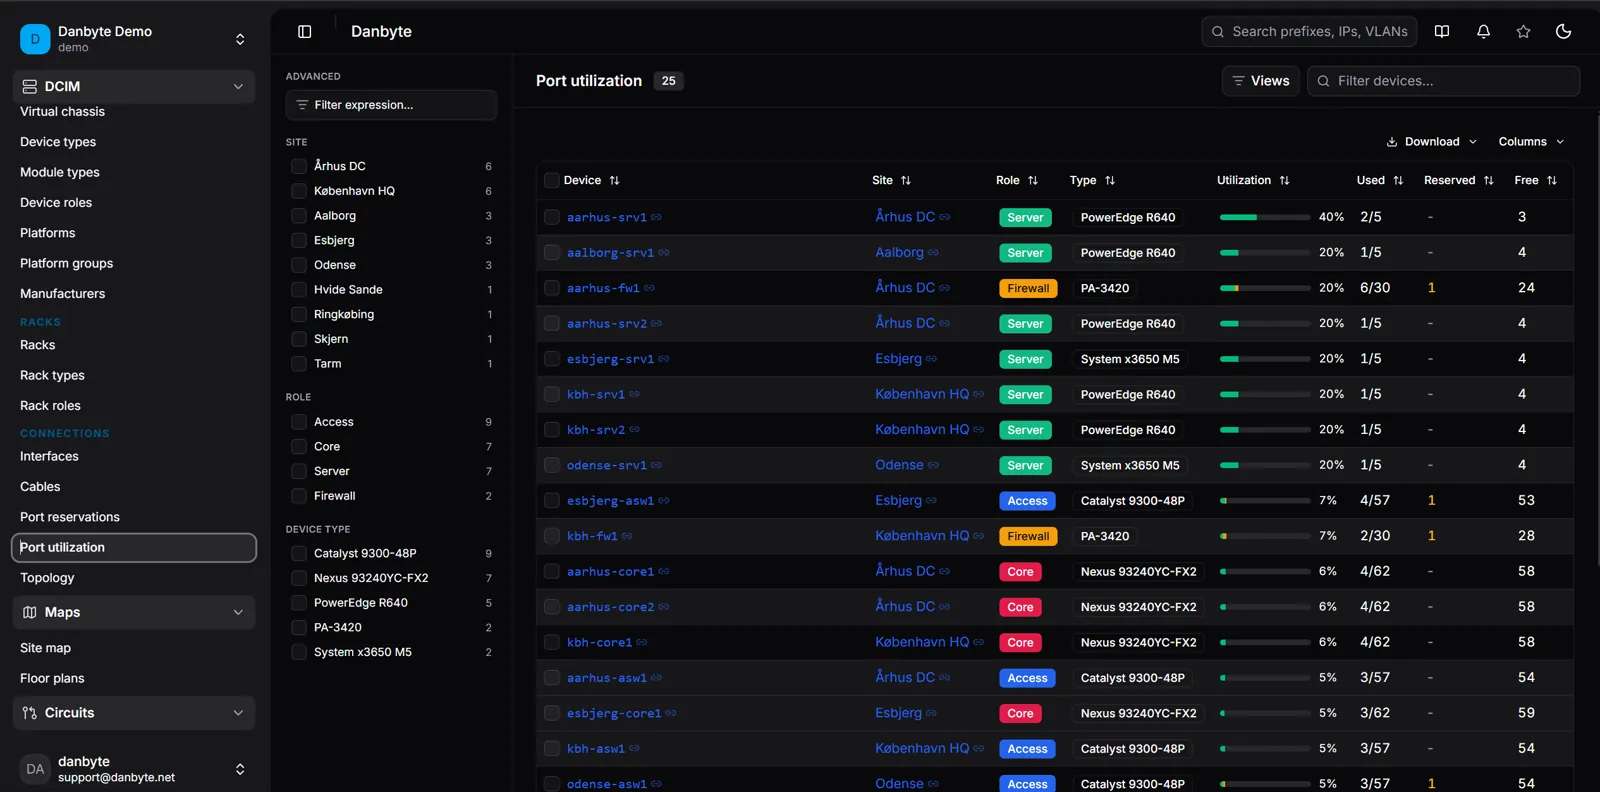The image size is (1600, 792).
Task: Click the DCIM server icon
Action: coord(30,86)
